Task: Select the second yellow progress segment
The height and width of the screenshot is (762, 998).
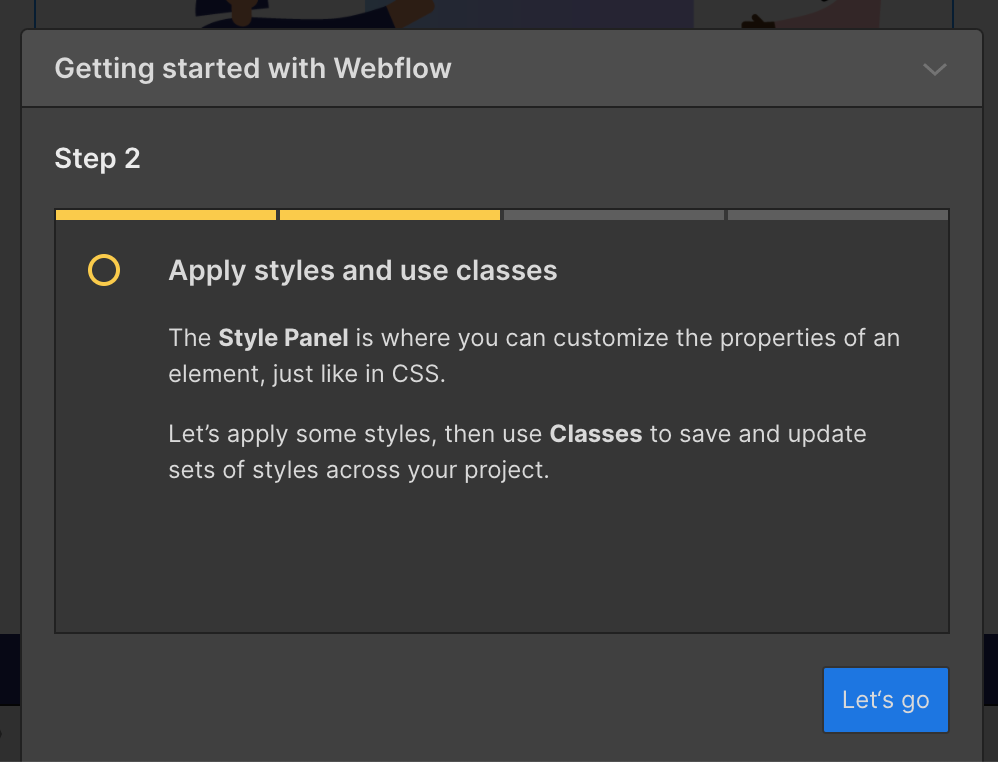Action: click(x=390, y=215)
